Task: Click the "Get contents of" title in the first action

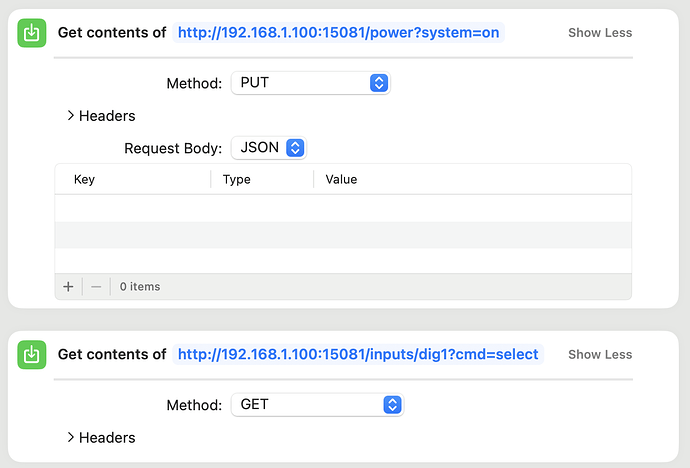Action: tap(112, 33)
